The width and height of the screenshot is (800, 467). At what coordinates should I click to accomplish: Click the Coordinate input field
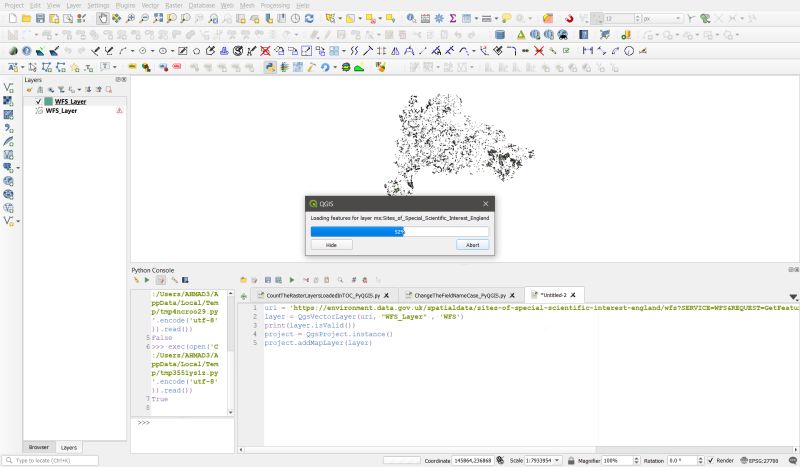(472, 460)
